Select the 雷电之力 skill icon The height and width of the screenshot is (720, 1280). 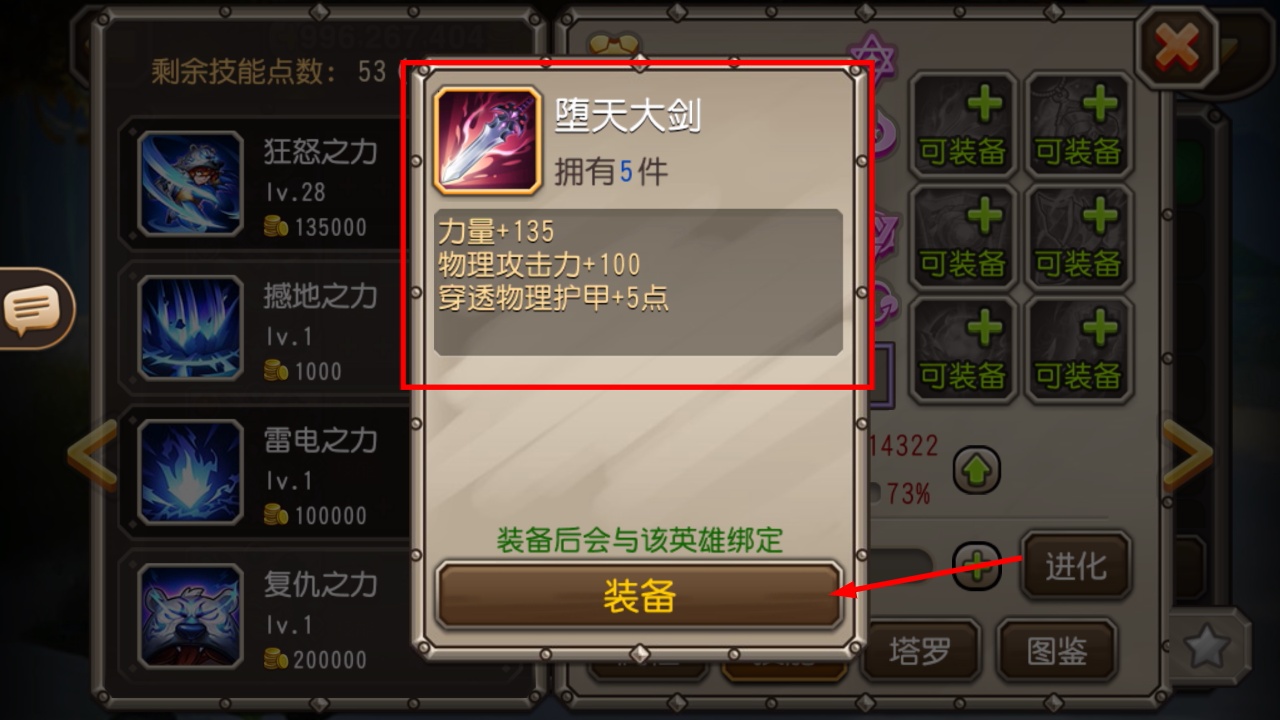click(190, 472)
